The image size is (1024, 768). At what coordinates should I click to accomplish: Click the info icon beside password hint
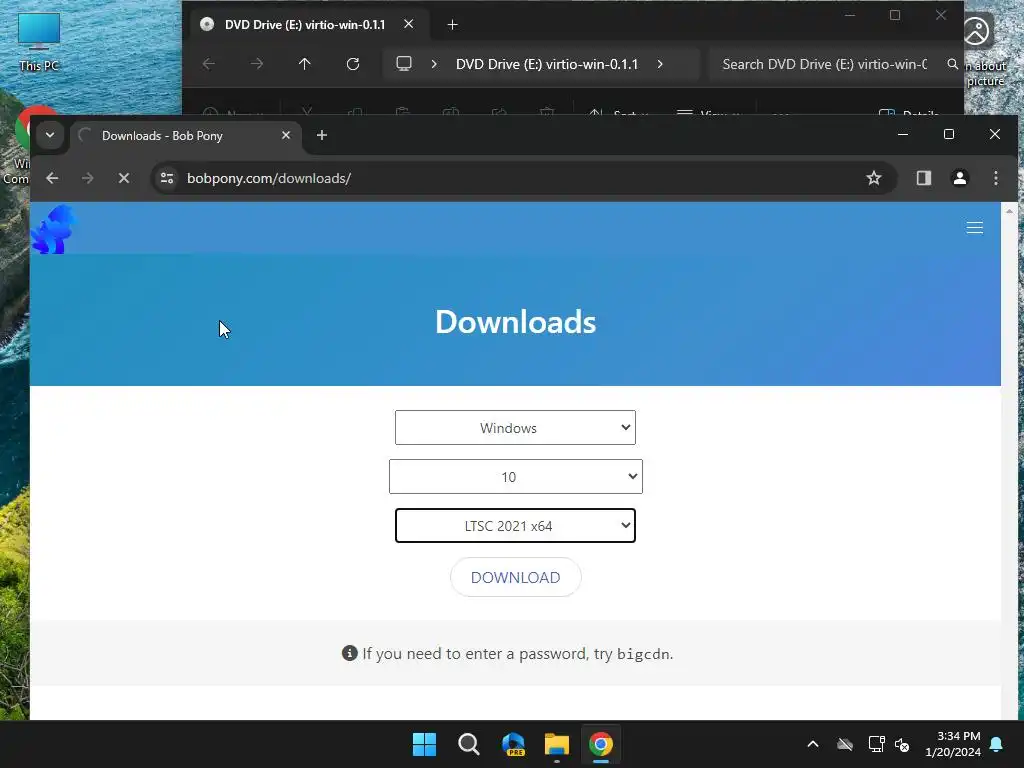pyautogui.click(x=349, y=653)
